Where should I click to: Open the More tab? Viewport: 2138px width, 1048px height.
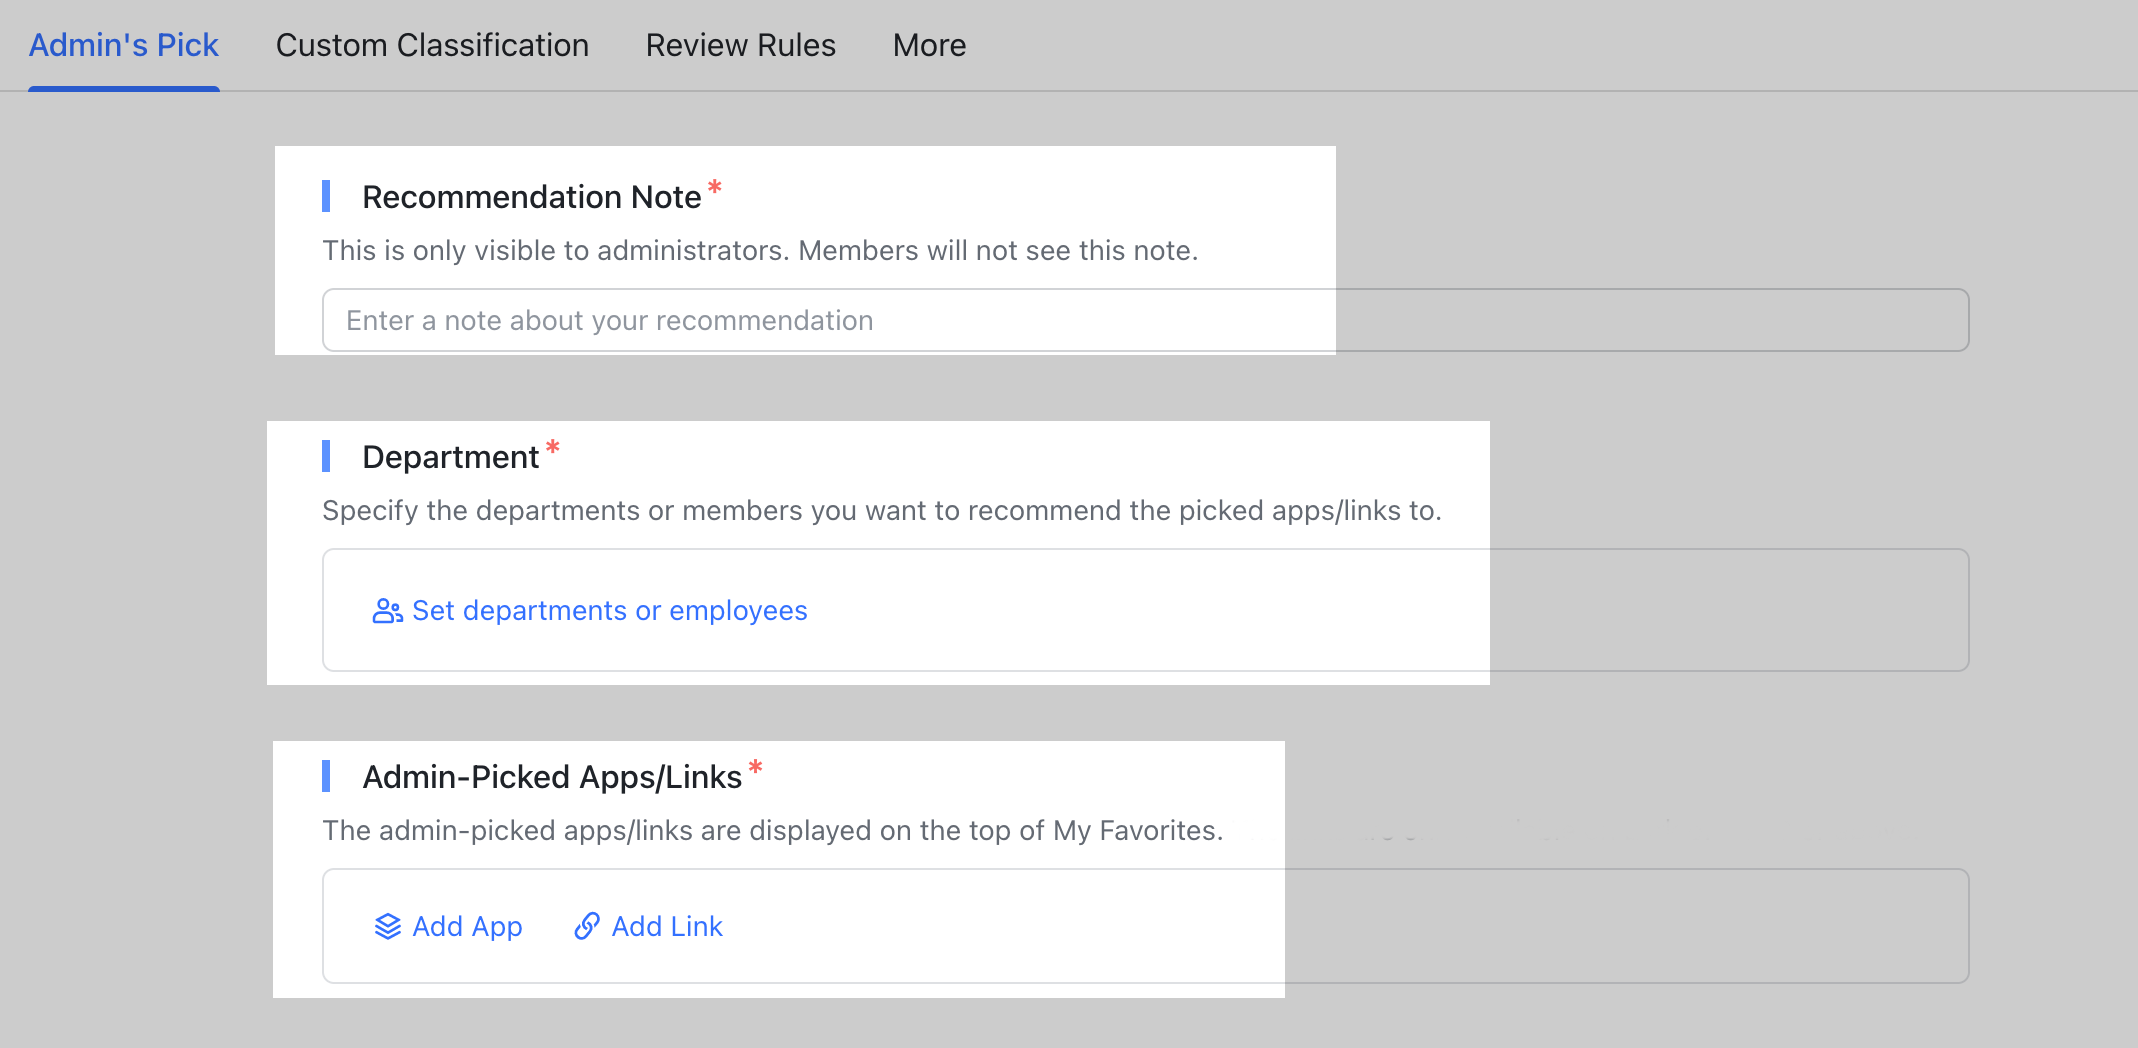click(929, 45)
